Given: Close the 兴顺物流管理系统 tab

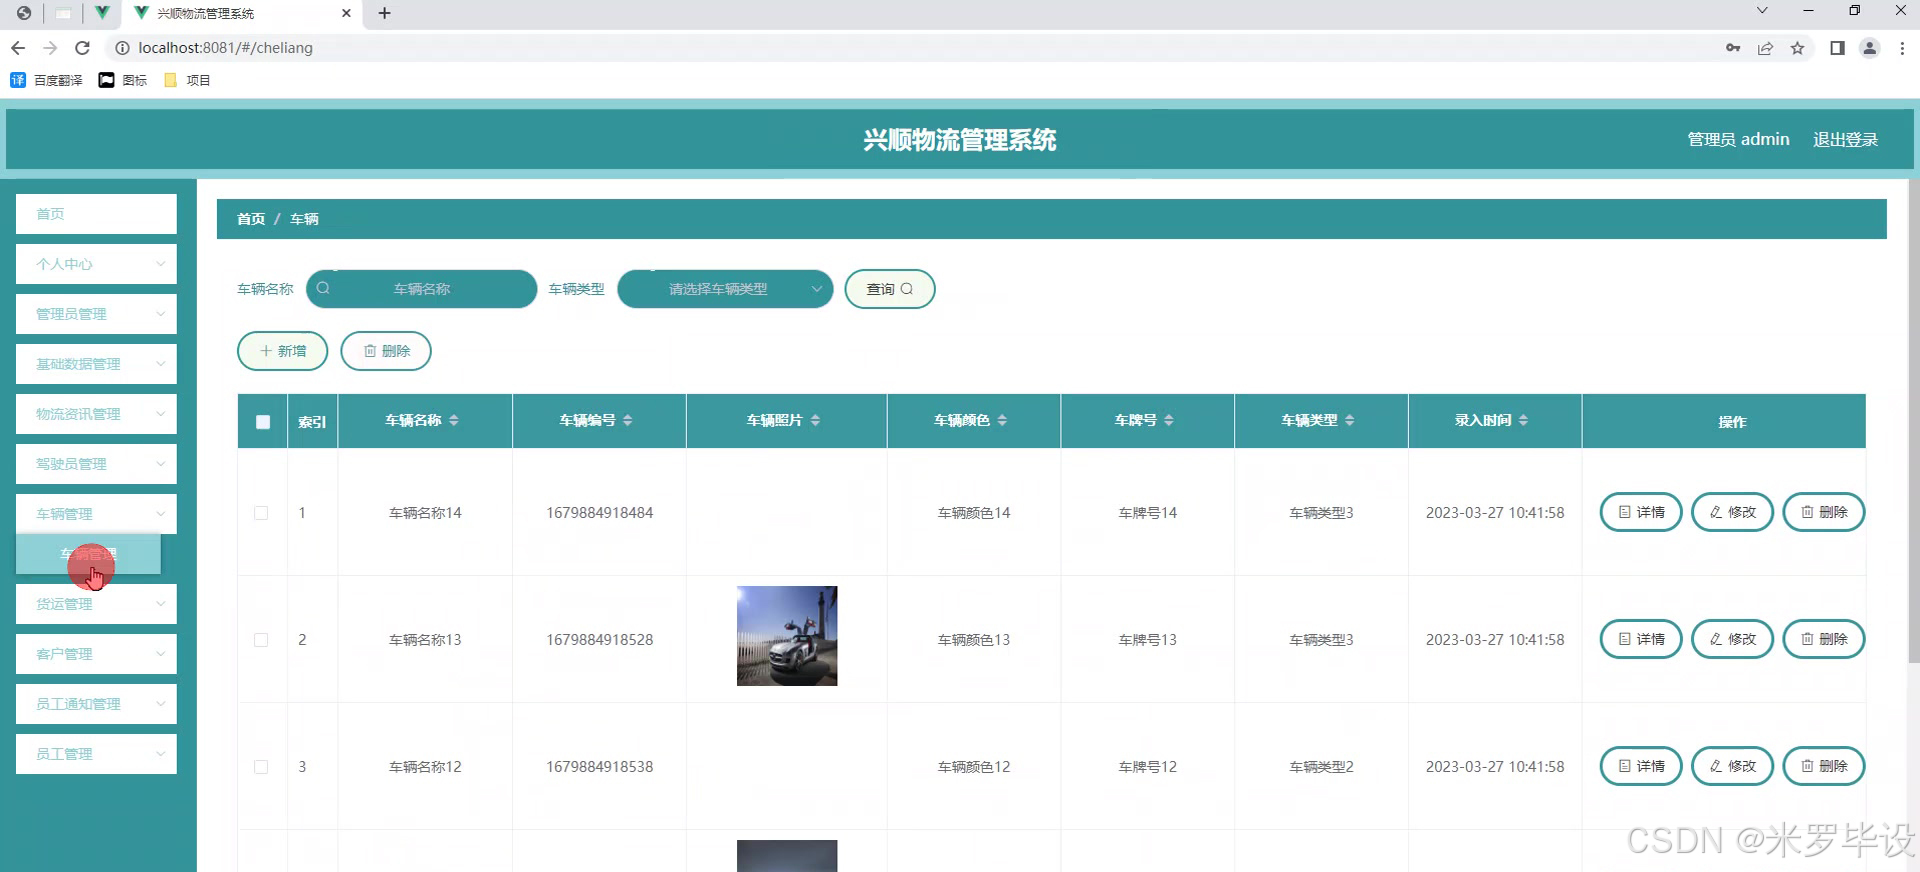Looking at the screenshot, I should pyautogui.click(x=346, y=13).
